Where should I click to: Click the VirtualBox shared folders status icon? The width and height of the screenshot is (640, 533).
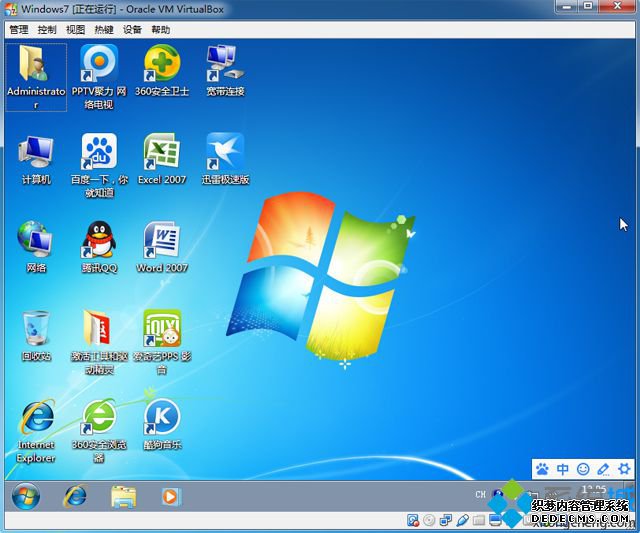coord(478,520)
